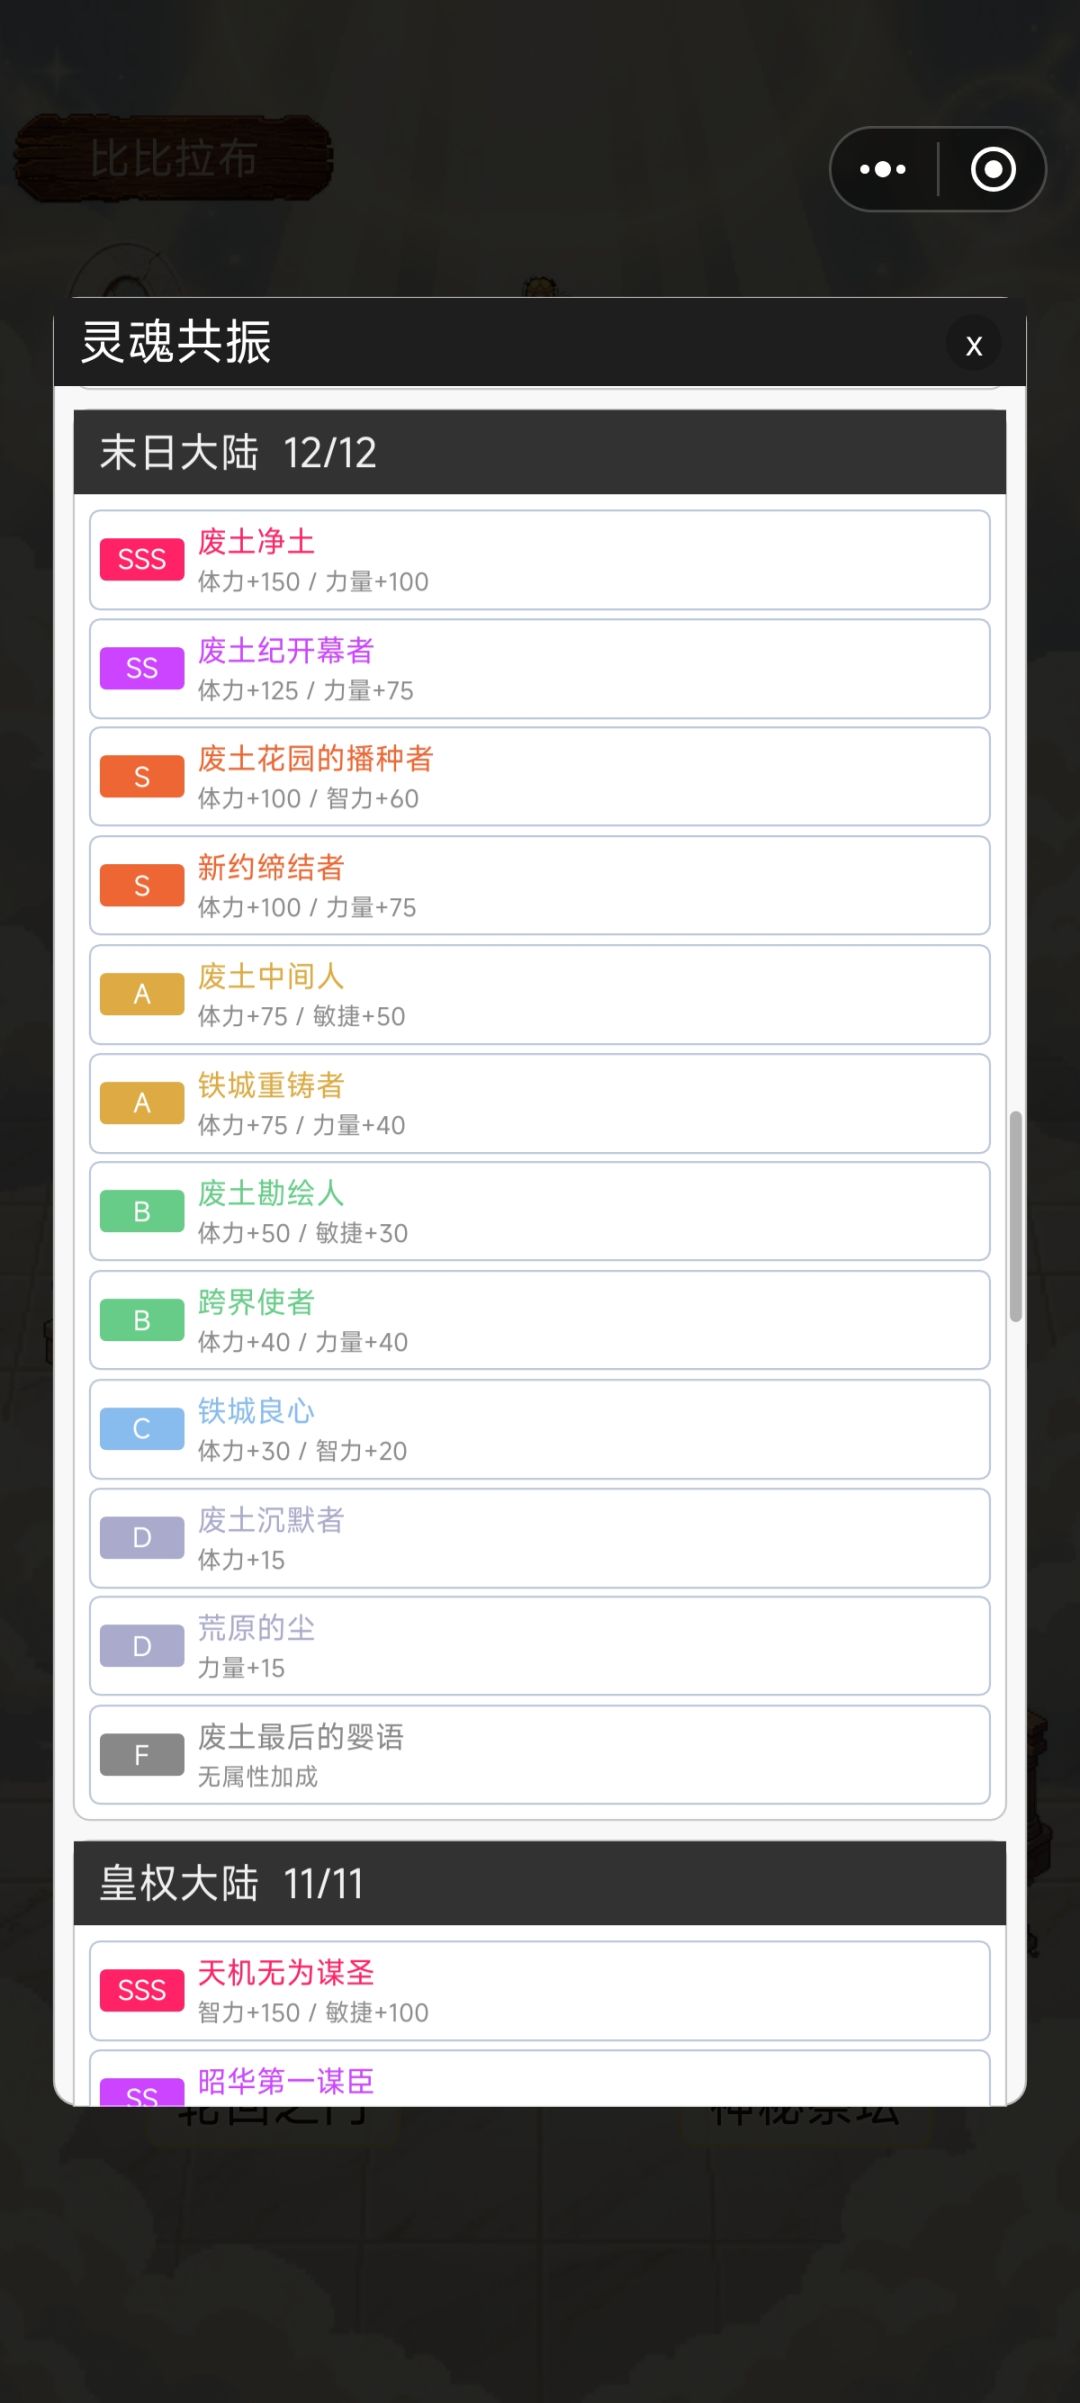Open the mini program three-dots menu

[x=883, y=169]
